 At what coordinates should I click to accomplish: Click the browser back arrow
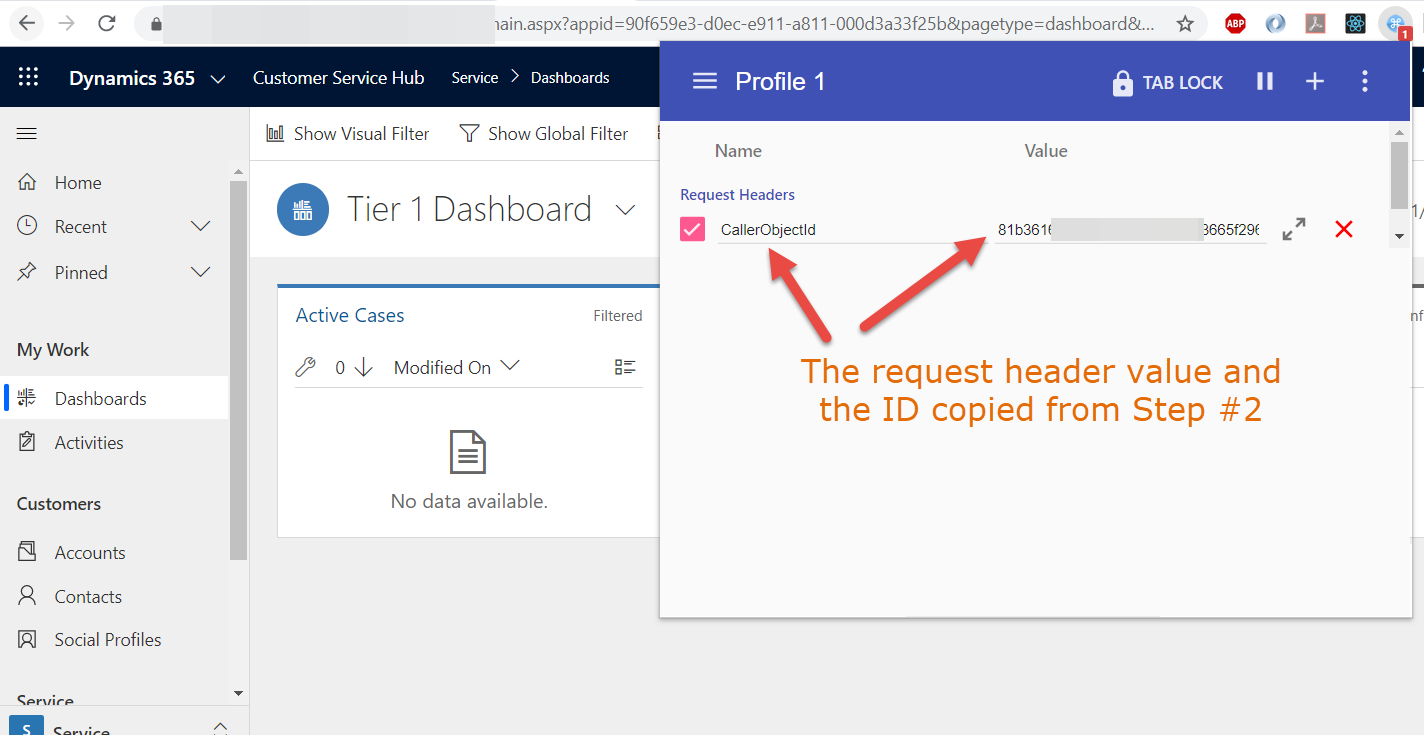(x=28, y=23)
